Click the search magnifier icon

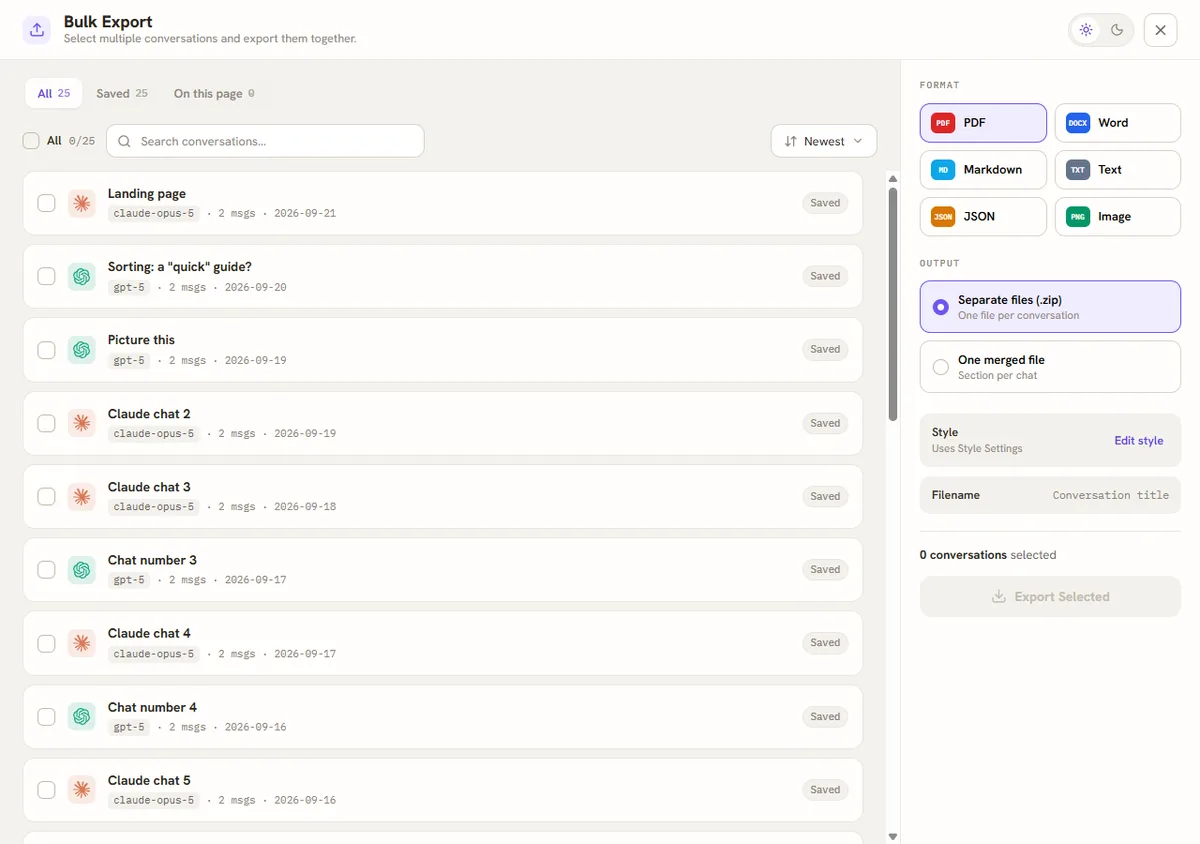(x=125, y=141)
